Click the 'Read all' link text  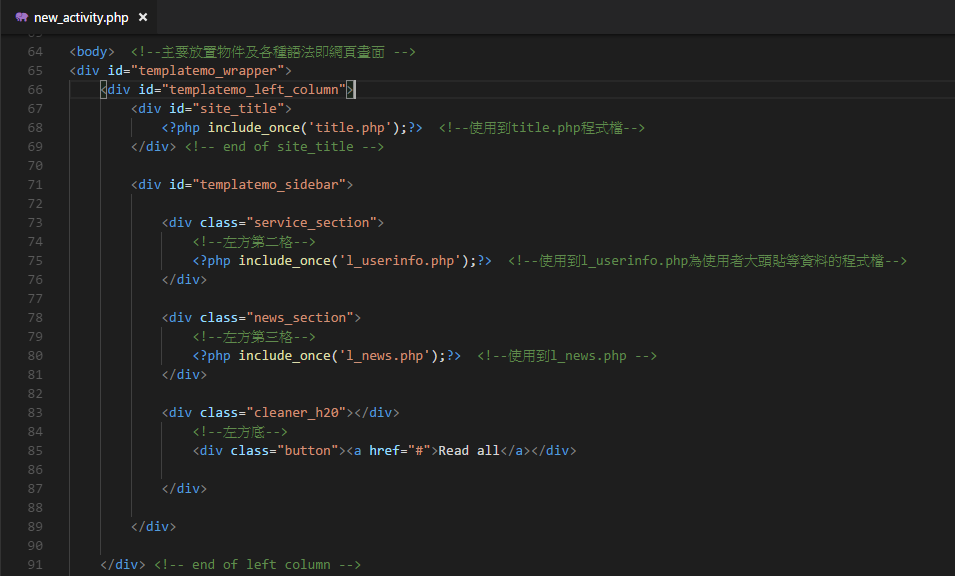(469, 451)
